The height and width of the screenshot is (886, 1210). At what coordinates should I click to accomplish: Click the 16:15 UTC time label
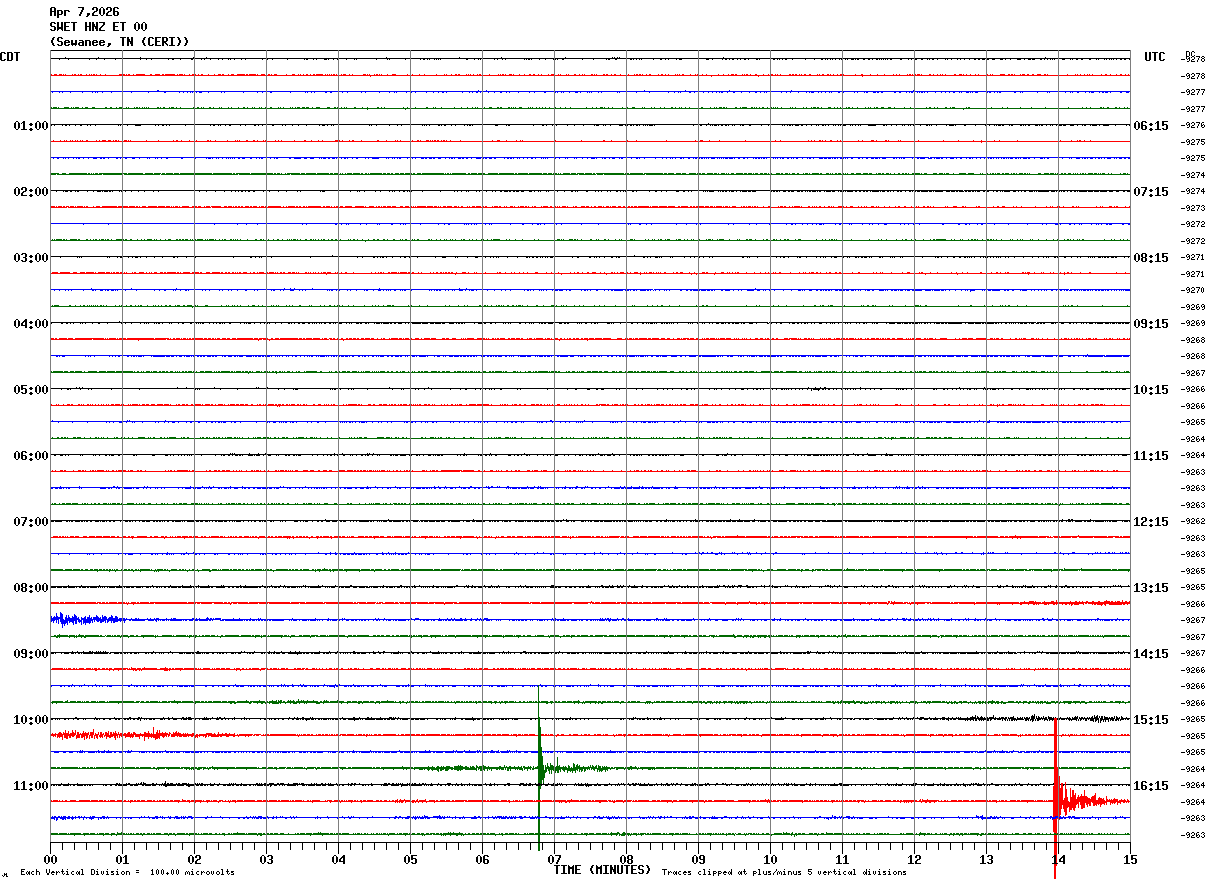tap(1151, 786)
